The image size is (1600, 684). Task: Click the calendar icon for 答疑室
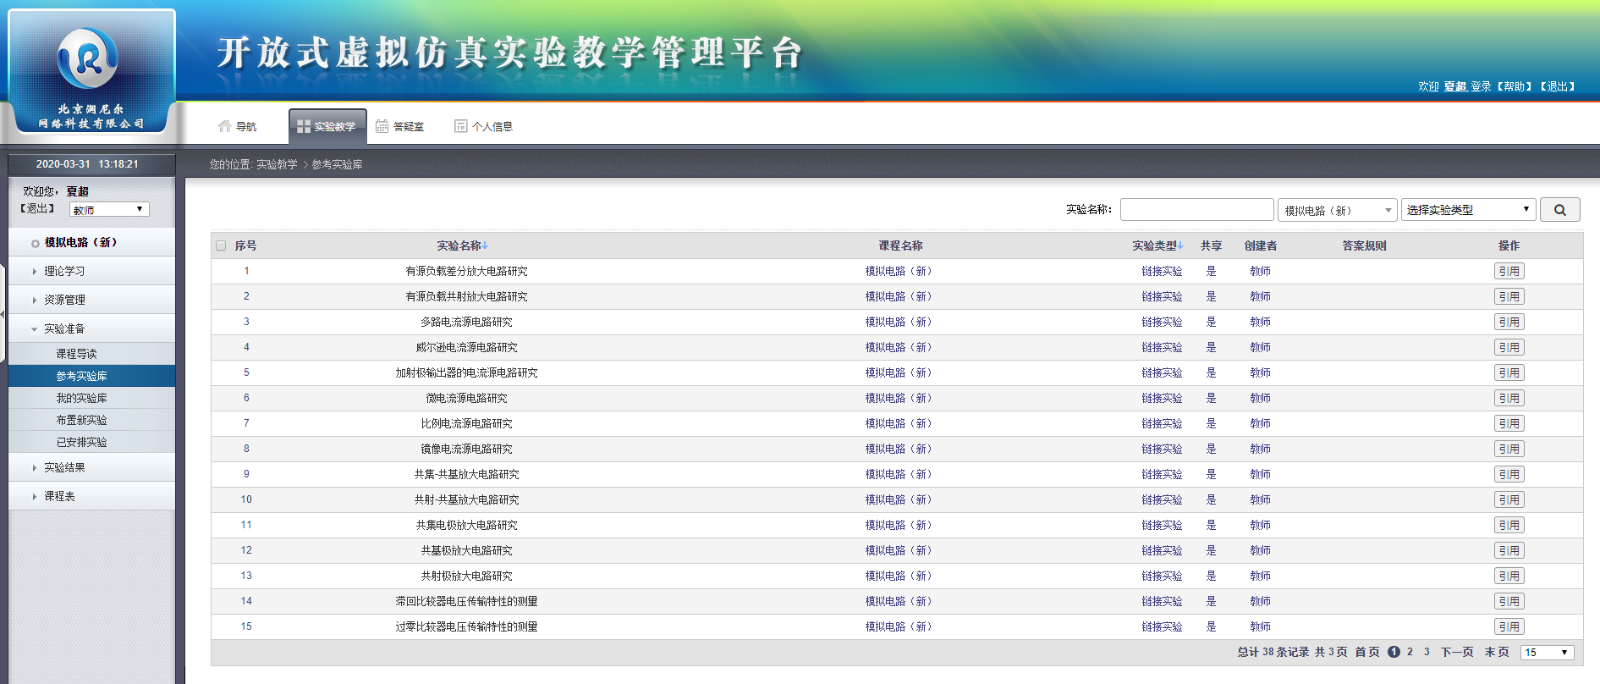click(x=382, y=126)
